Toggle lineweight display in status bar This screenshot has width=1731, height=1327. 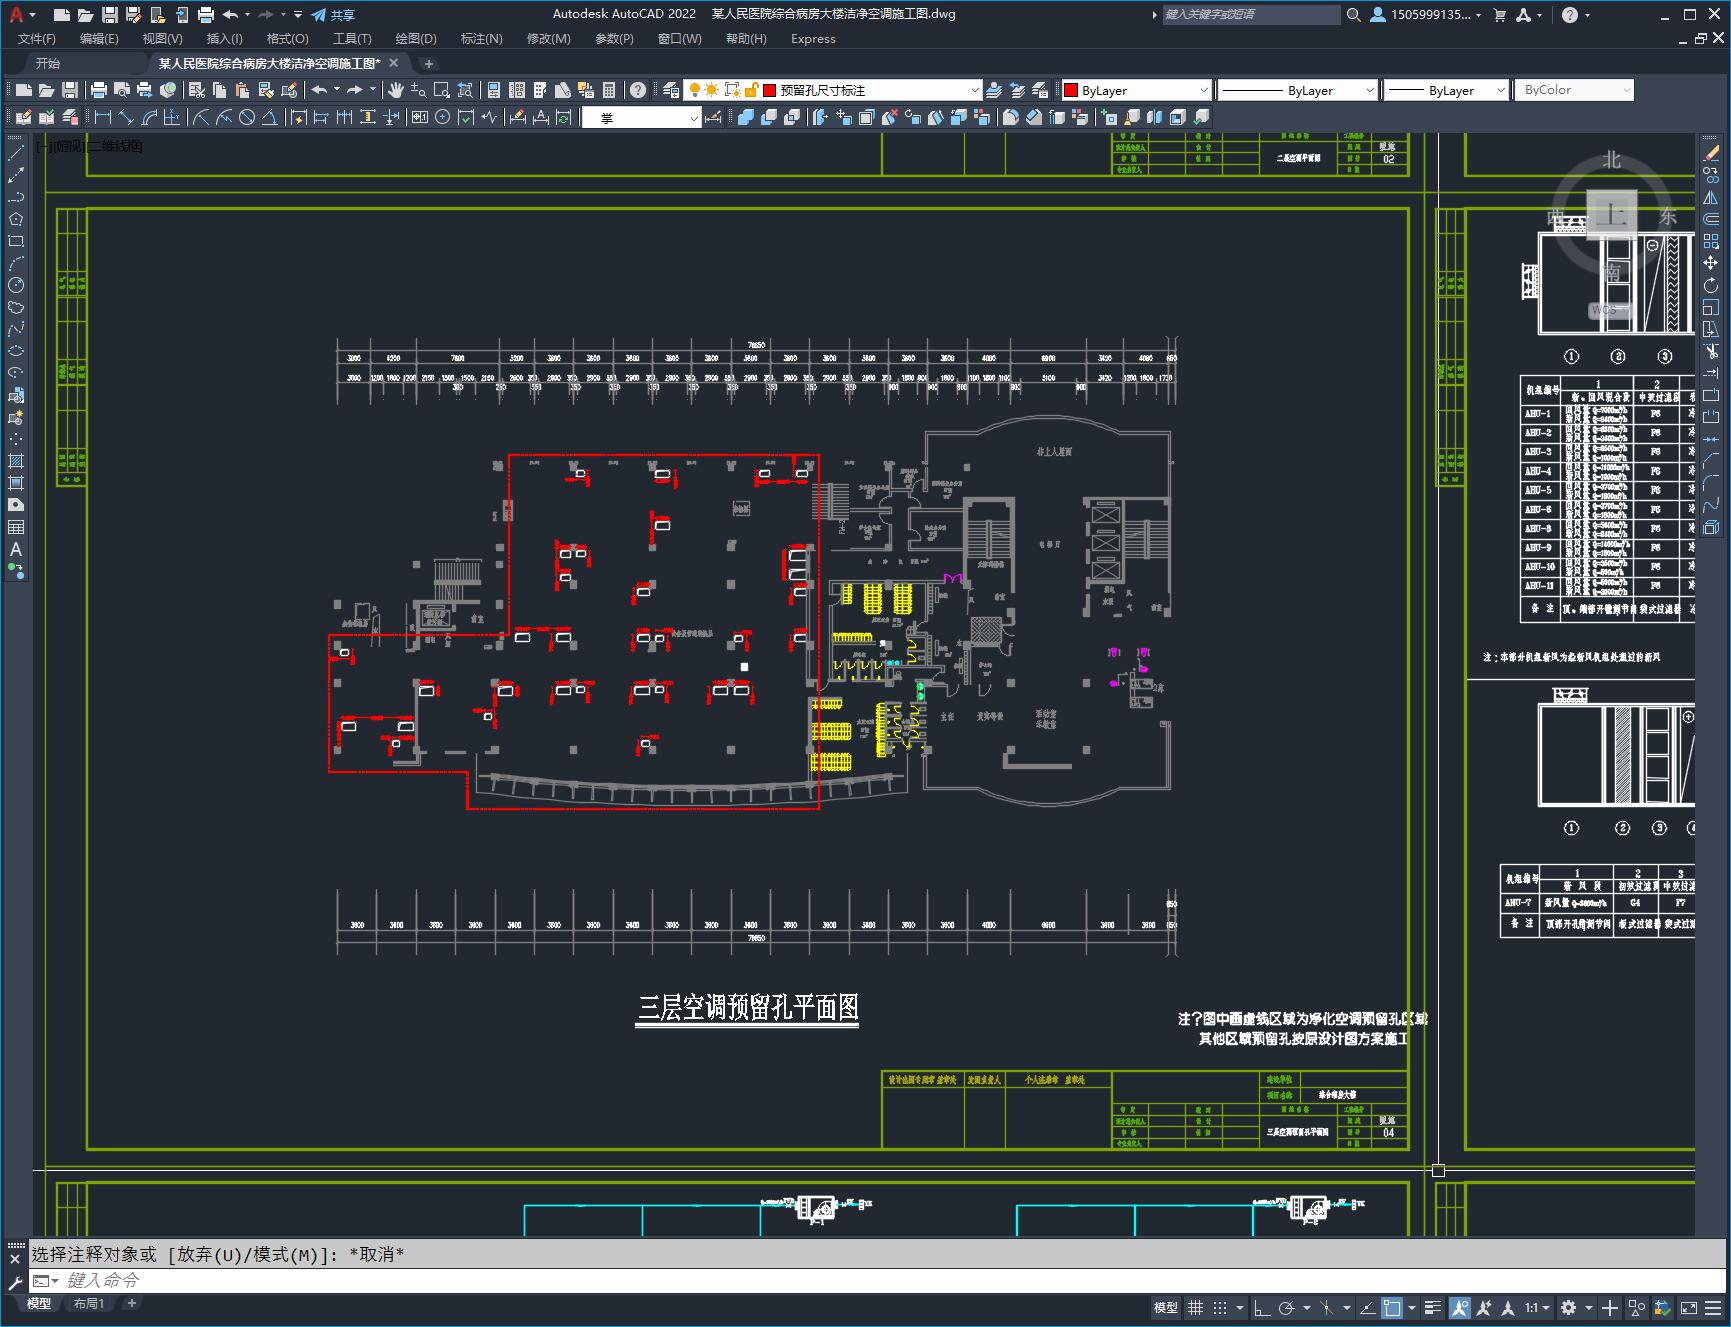(x=1433, y=1307)
